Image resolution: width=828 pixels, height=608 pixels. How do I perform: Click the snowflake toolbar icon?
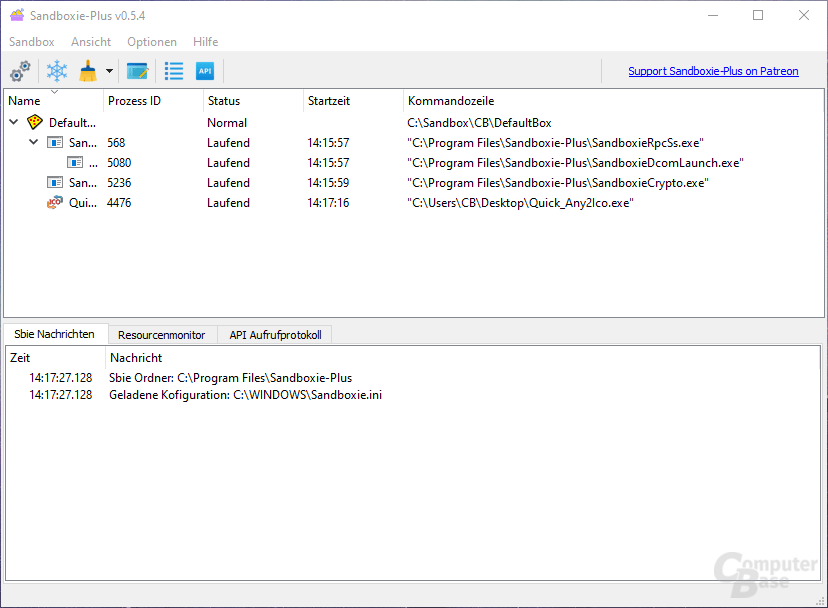click(57, 71)
